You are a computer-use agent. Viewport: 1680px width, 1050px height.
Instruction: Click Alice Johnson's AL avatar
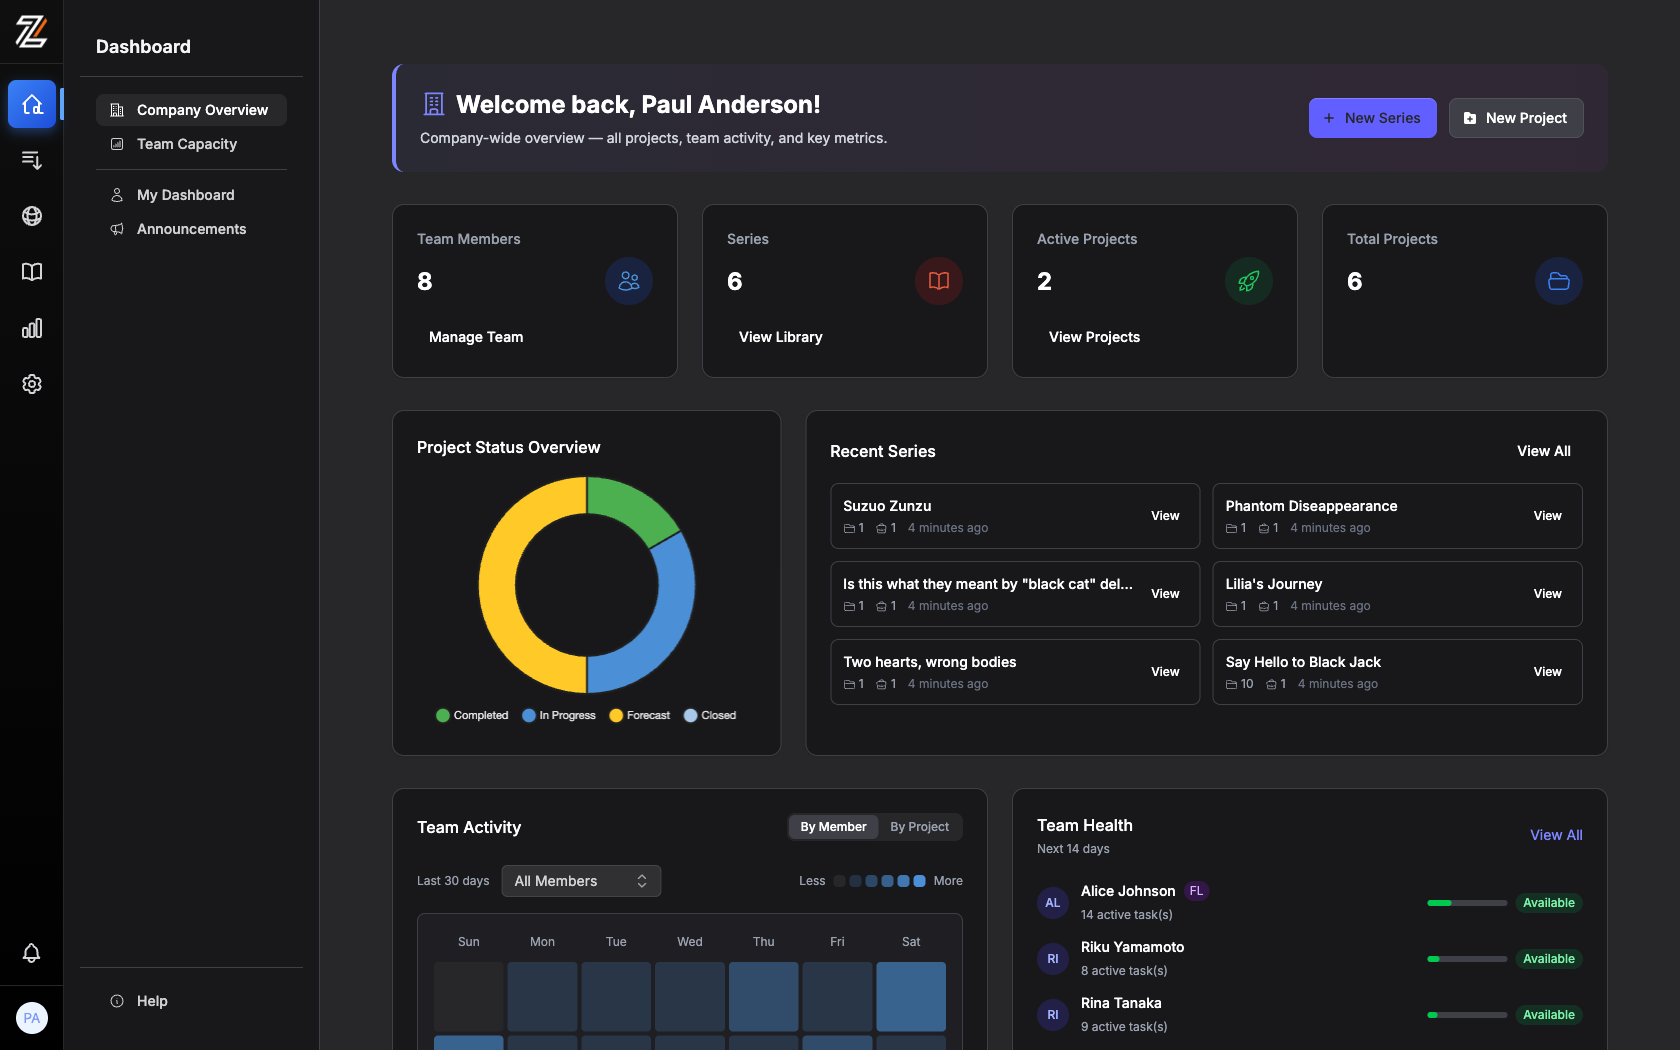click(1053, 903)
